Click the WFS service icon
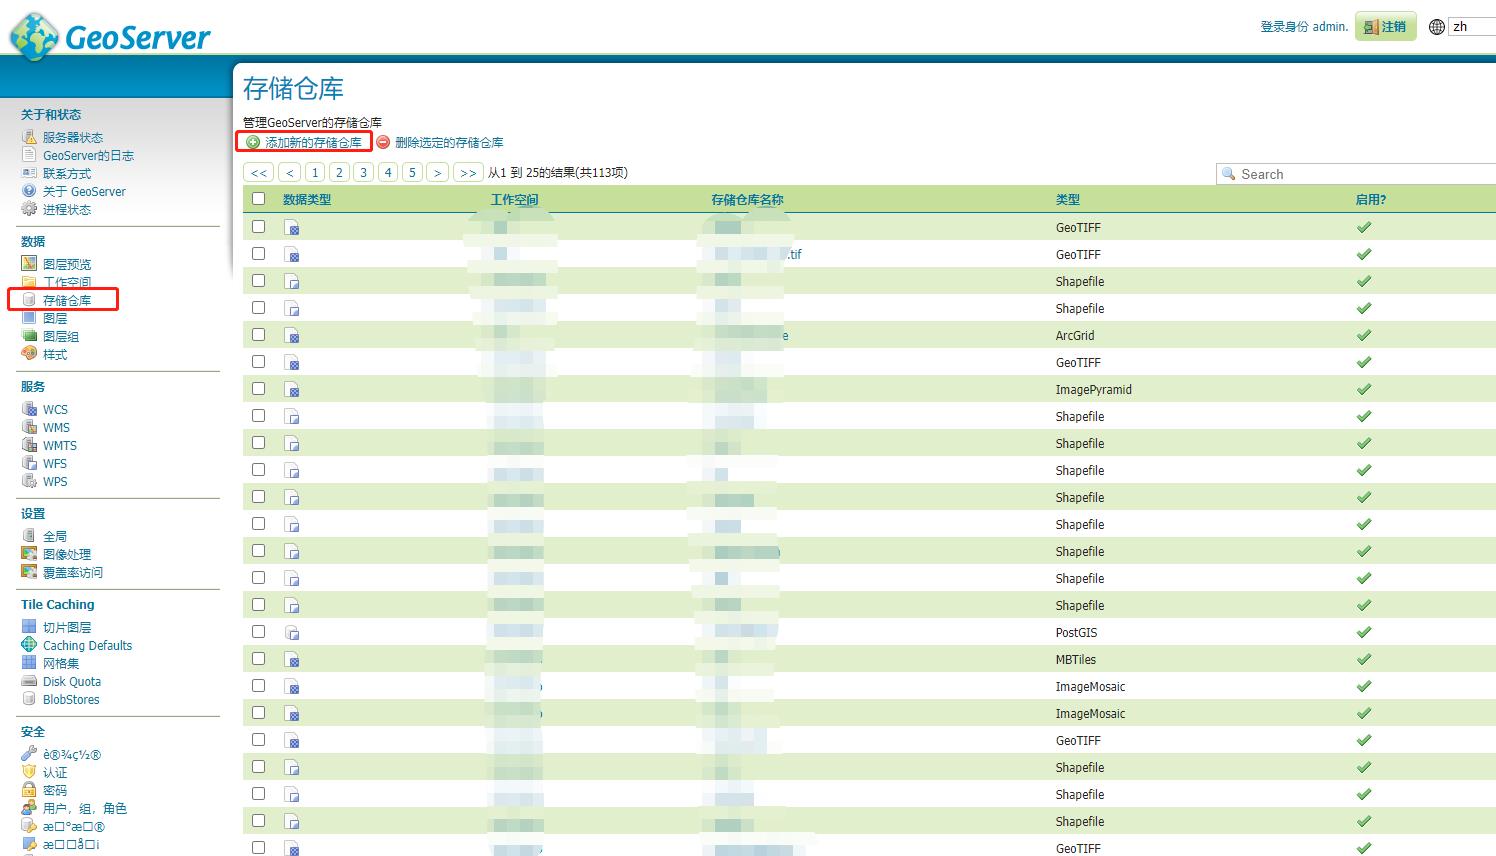 [29, 463]
